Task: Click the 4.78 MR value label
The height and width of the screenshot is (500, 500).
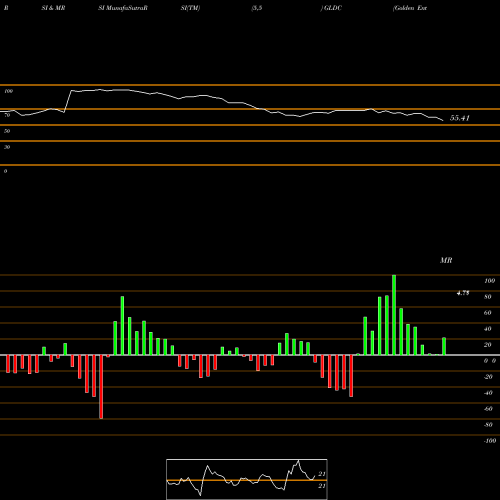Action: [x=463, y=293]
